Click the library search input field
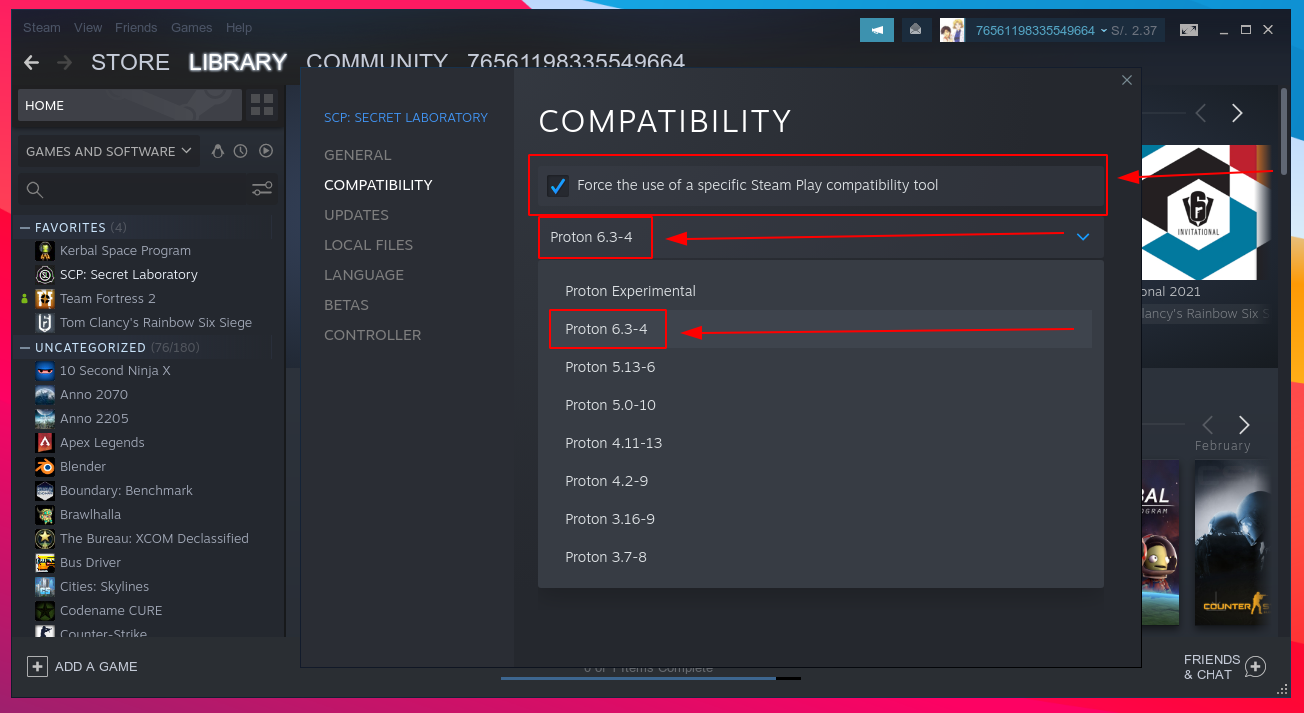Screen dimensions: 1304x713 pyautogui.click(x=146, y=190)
